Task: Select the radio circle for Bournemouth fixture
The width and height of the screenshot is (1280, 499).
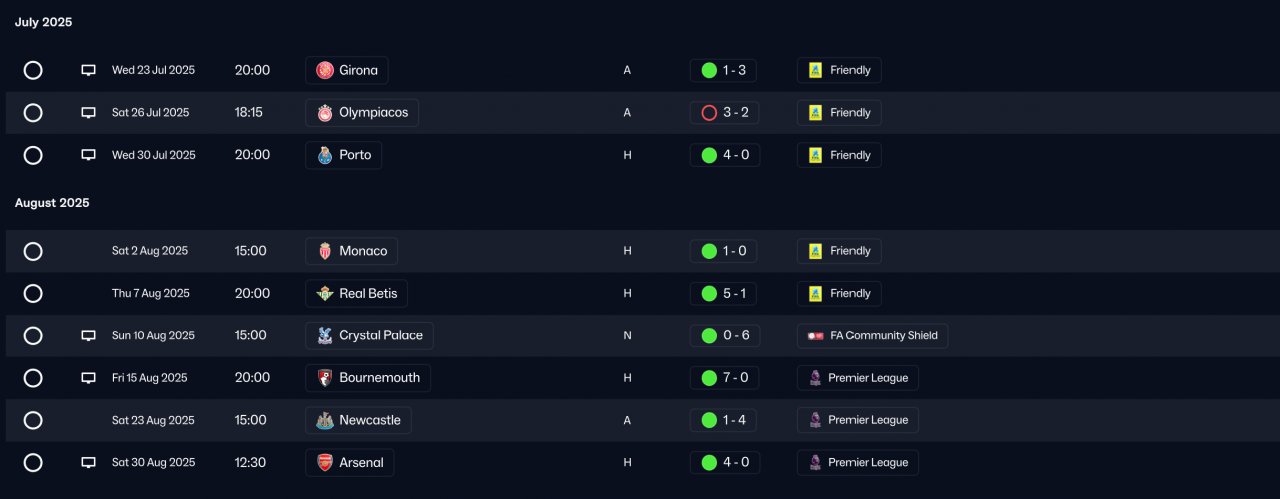Action: click(33, 378)
